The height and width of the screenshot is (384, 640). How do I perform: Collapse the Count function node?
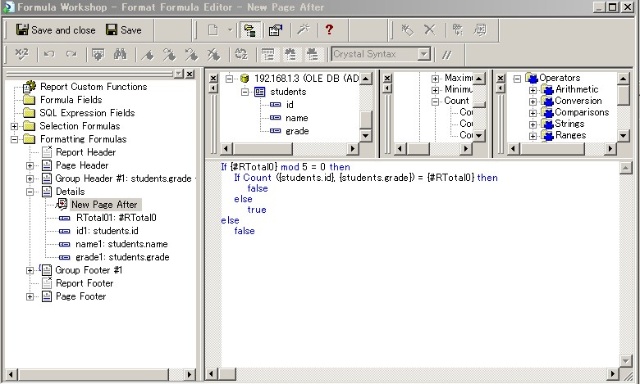pyautogui.click(x=435, y=102)
